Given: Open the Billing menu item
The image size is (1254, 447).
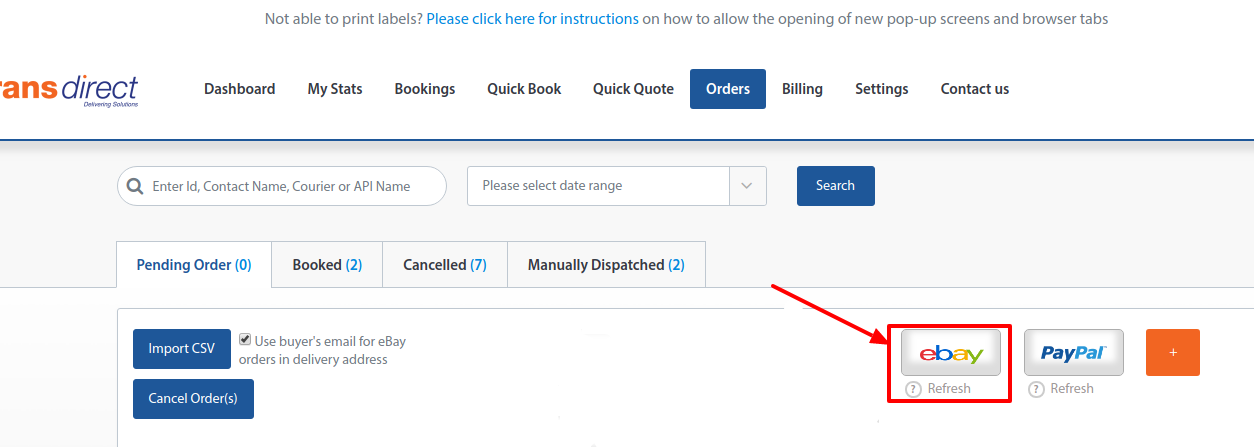Looking at the screenshot, I should 802,89.
